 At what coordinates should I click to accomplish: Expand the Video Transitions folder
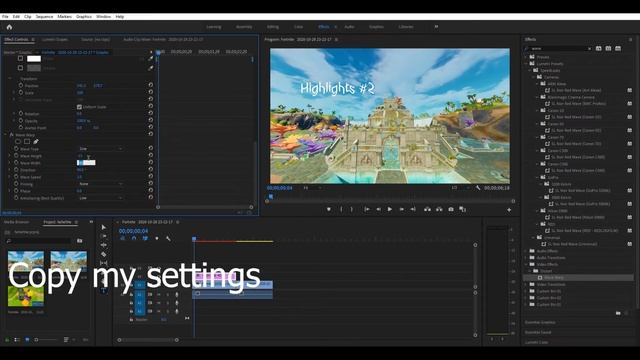point(526,284)
